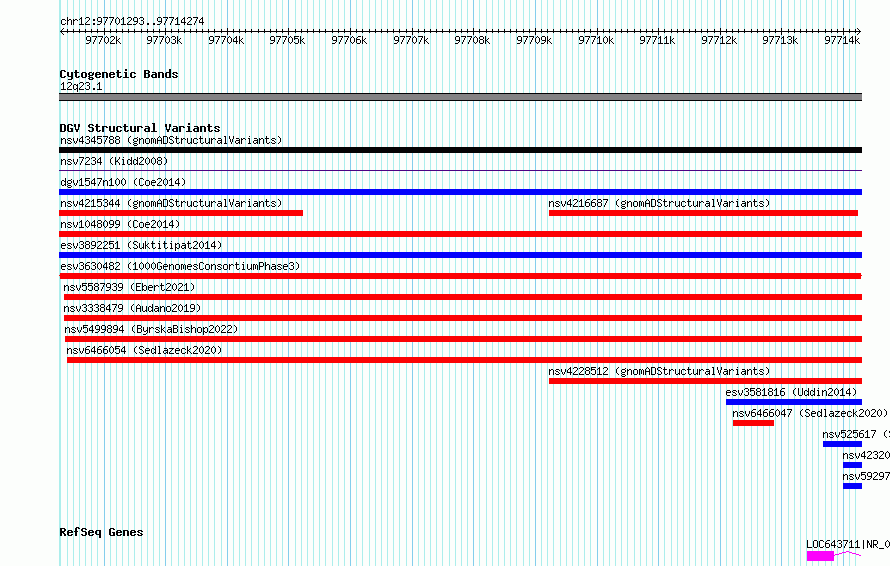Open esv3581816 (Uddin2014) blue bar
Screen dimensions: 890x566
point(794,402)
